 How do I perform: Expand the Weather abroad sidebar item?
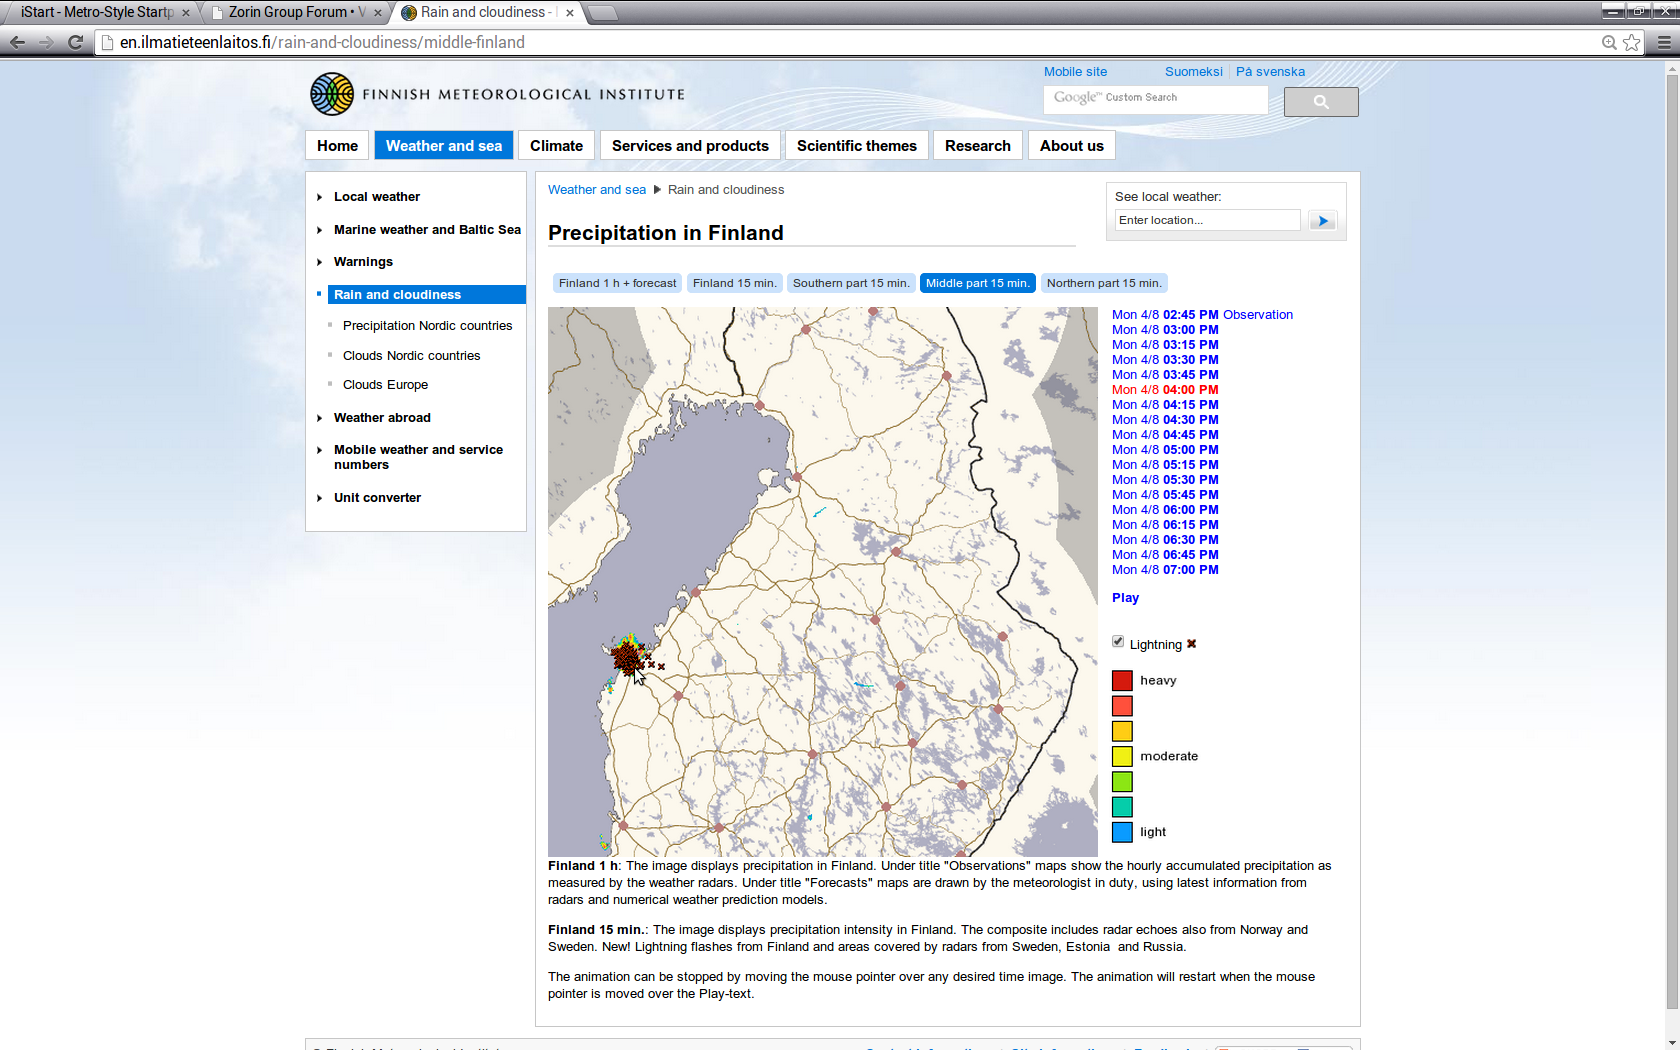click(382, 418)
